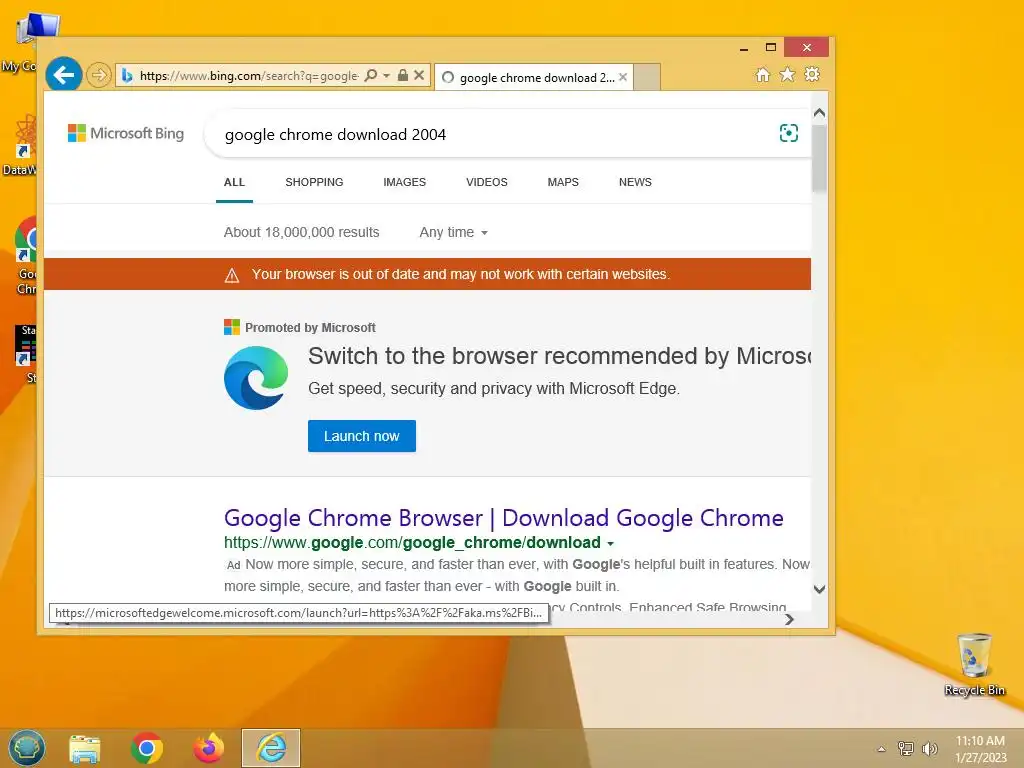Click the address bar search magnifier icon

click(370, 76)
